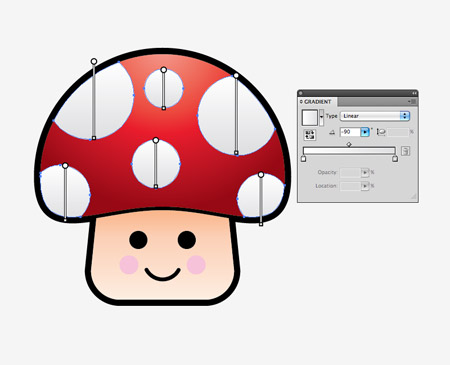Click the delete stop trash icon

pyautogui.click(x=405, y=151)
